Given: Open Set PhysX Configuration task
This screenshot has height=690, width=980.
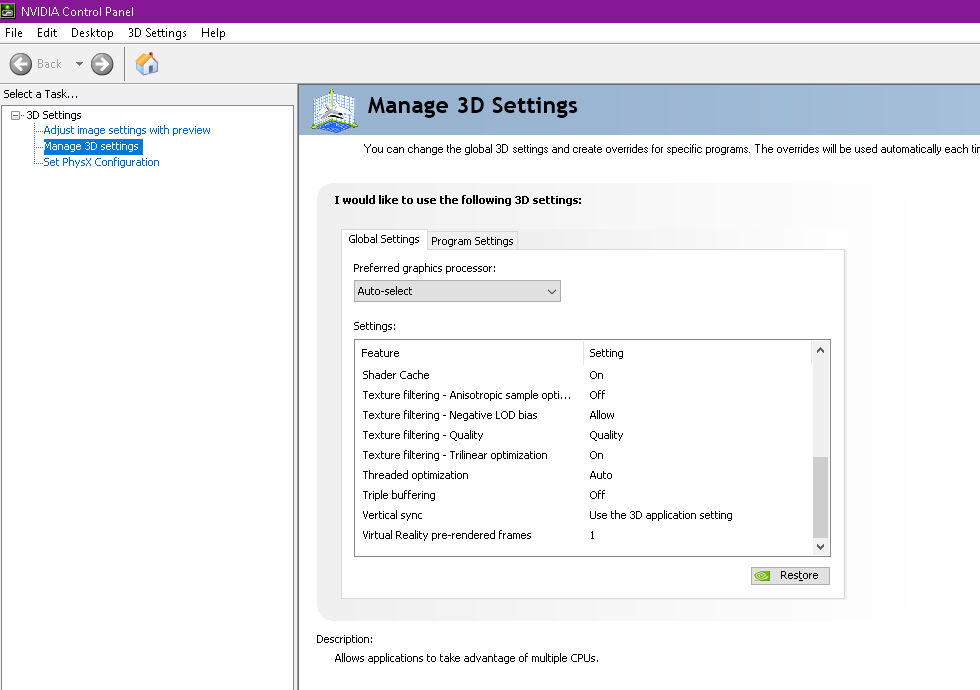Looking at the screenshot, I should point(101,162).
